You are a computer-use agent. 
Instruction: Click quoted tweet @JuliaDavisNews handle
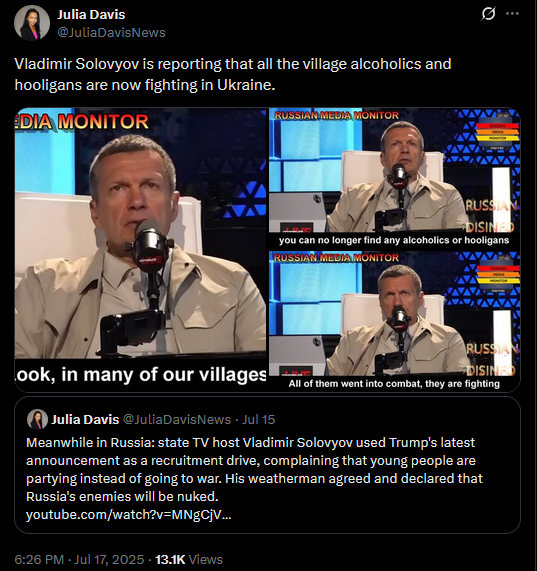177,420
